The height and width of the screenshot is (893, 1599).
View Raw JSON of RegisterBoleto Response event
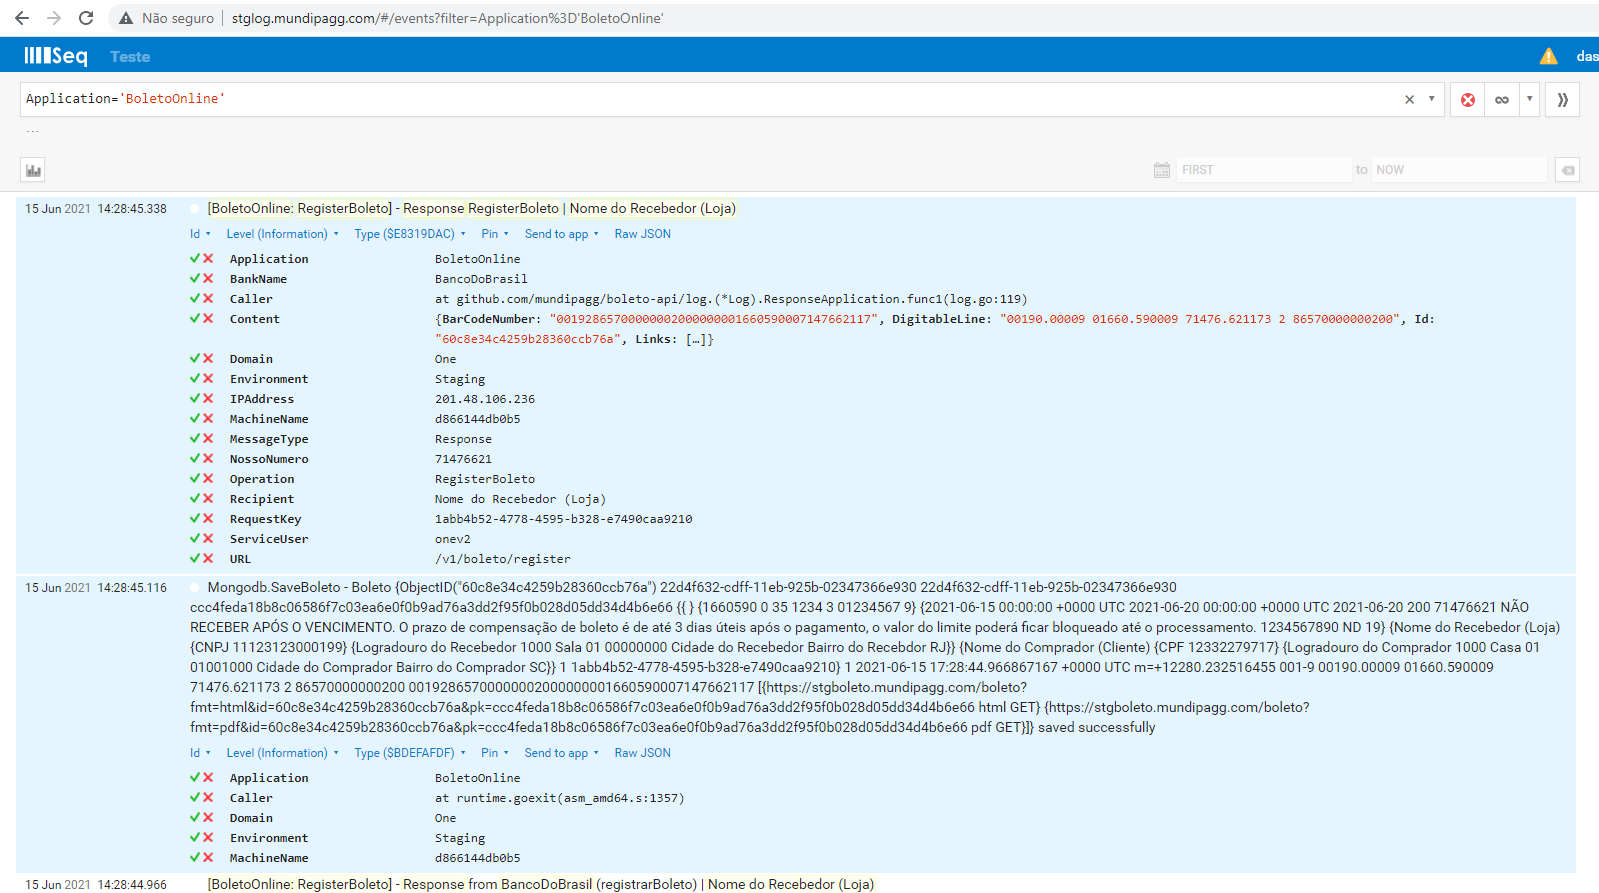[x=643, y=234]
